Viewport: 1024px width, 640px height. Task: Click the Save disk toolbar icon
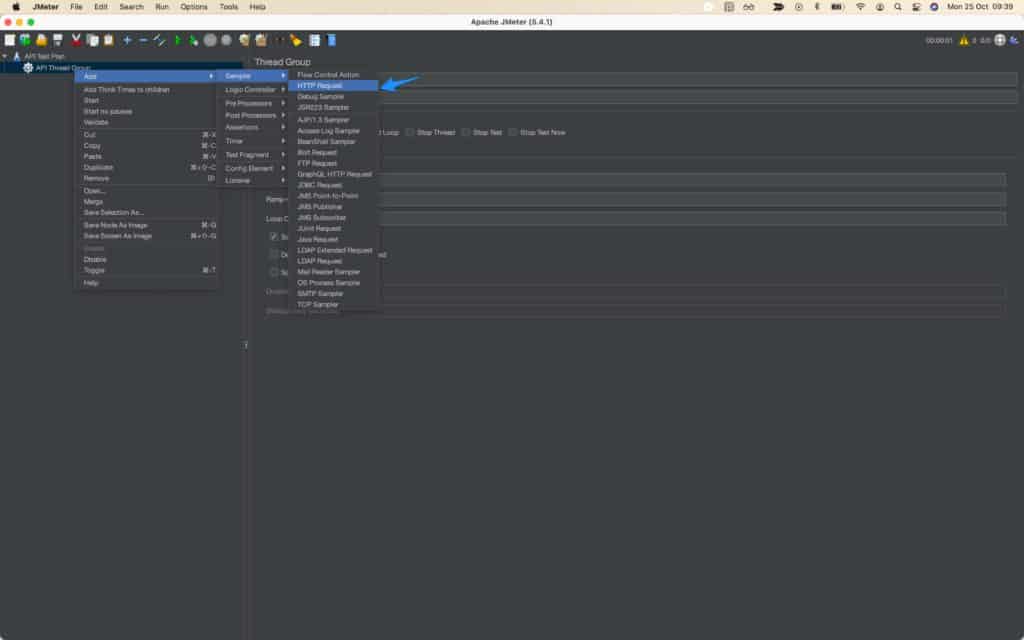[x=58, y=40]
